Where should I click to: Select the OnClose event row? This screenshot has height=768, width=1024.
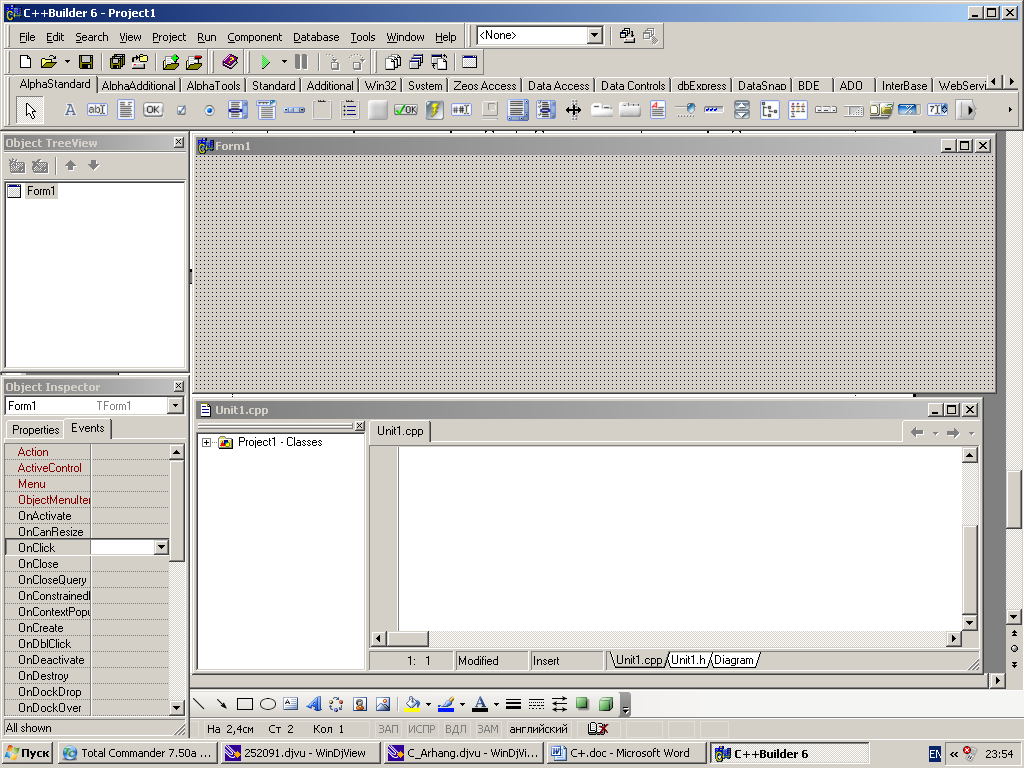[x=87, y=564]
